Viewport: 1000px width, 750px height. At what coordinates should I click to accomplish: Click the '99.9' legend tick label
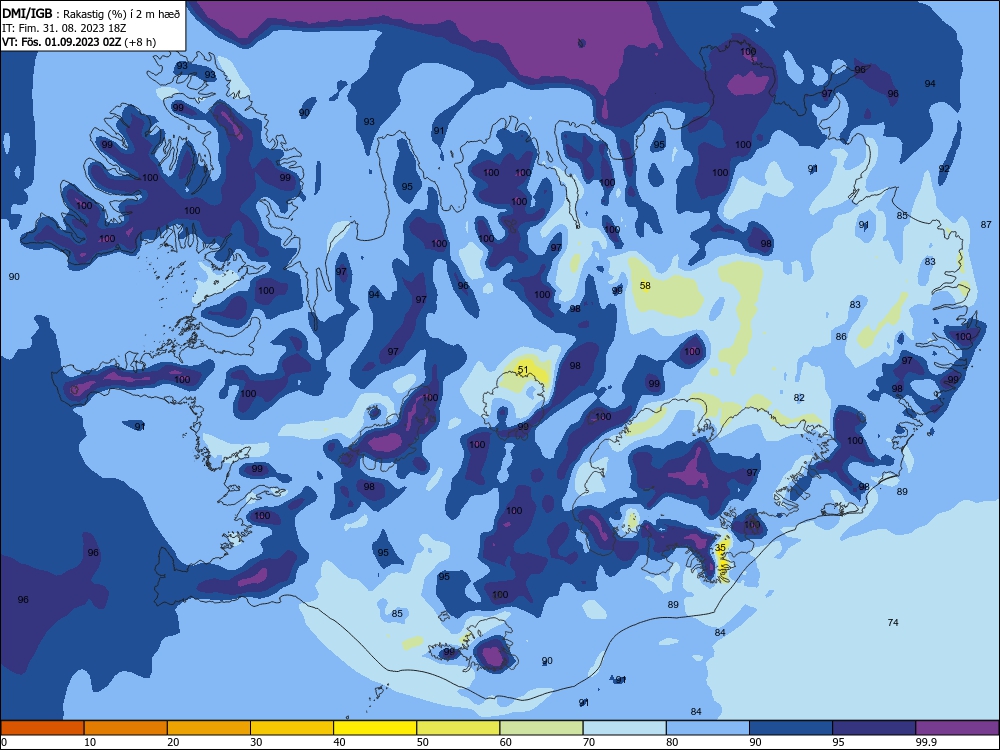point(926,742)
